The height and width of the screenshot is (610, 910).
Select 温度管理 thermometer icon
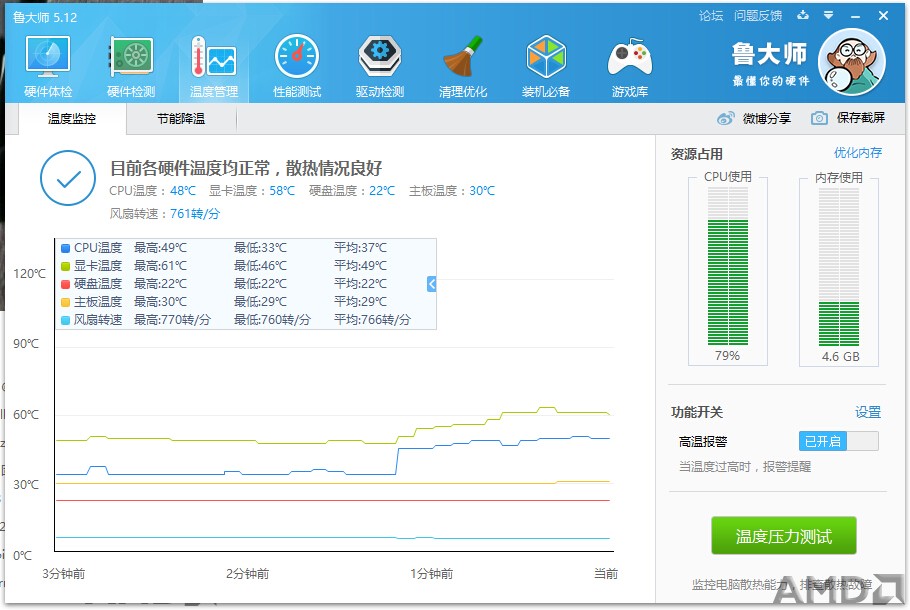tap(214, 56)
